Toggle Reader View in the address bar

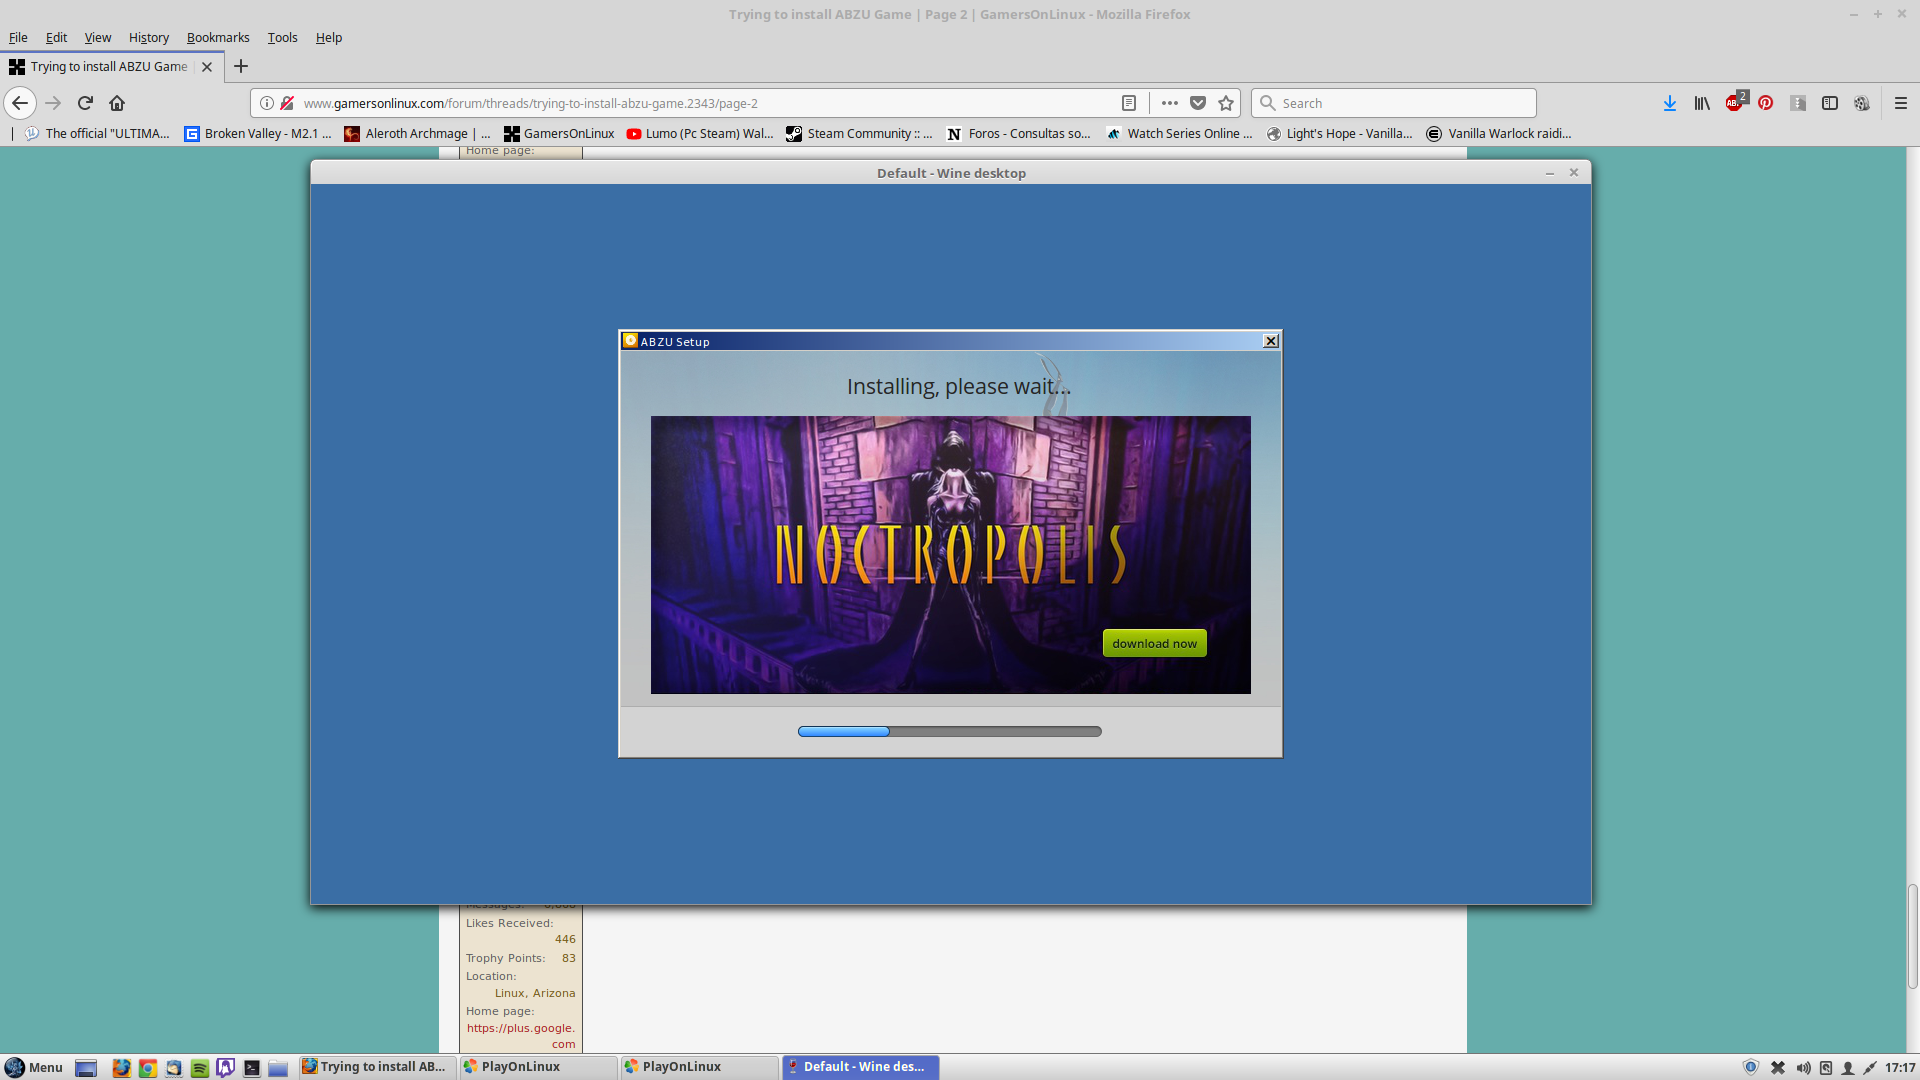point(1129,103)
